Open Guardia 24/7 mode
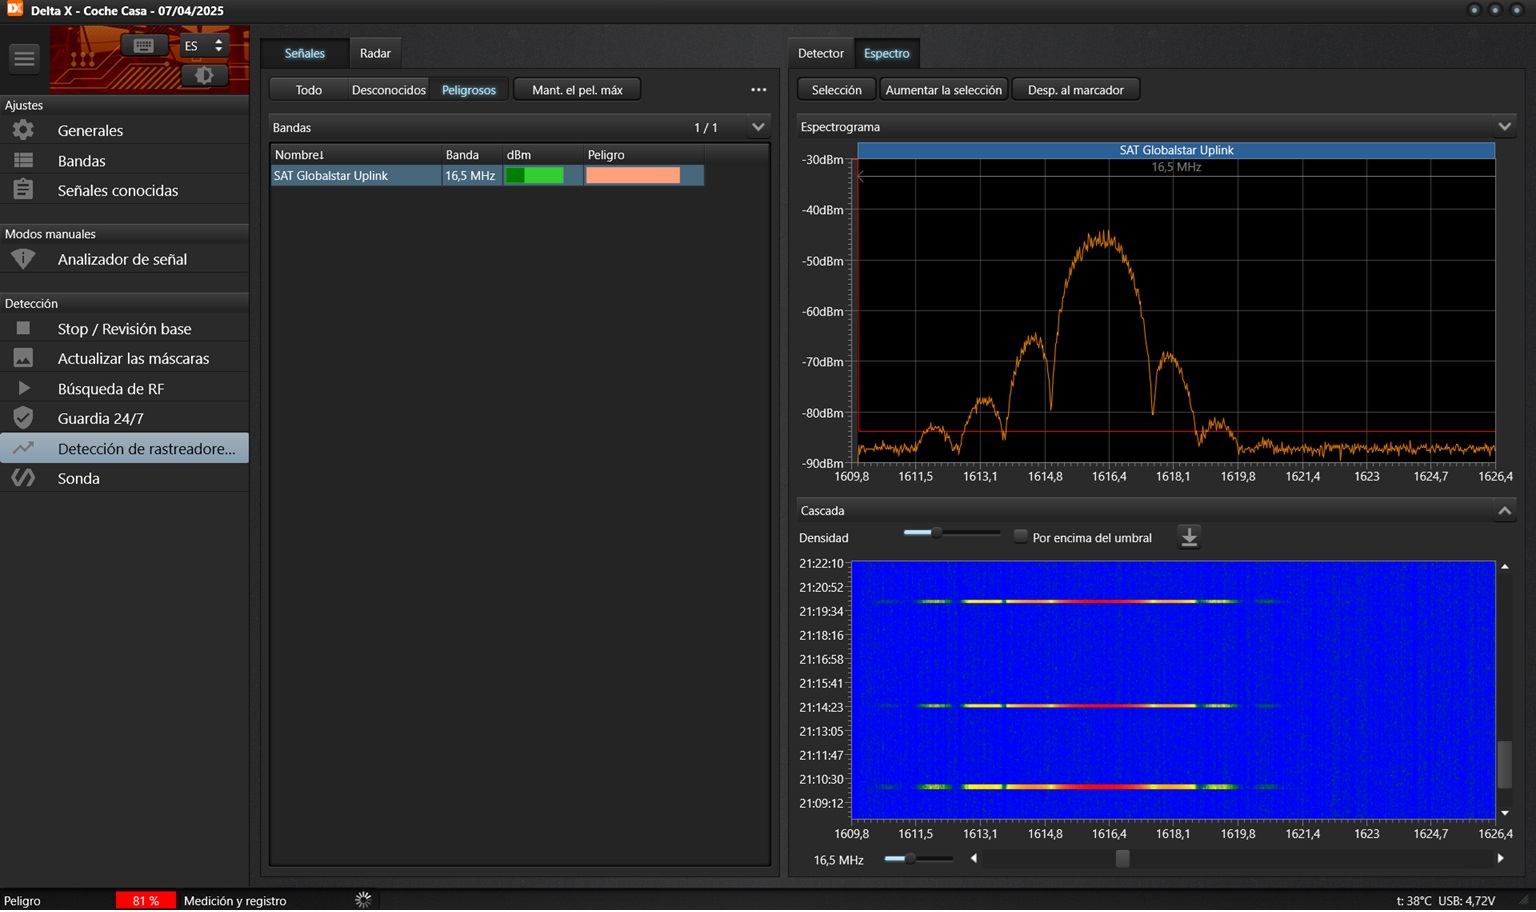 (124, 418)
